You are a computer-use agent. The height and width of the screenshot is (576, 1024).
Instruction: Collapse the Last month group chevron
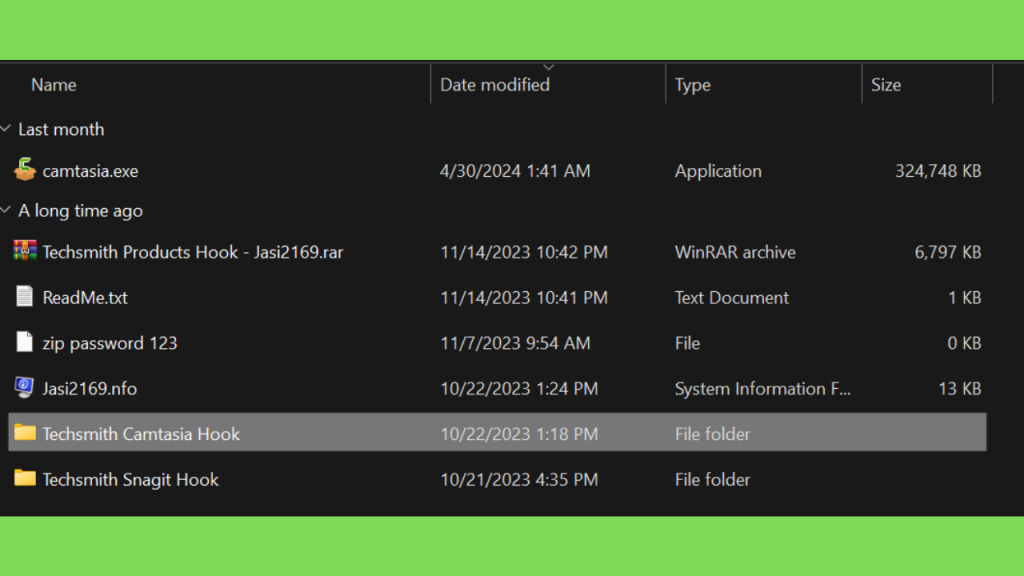(6, 129)
